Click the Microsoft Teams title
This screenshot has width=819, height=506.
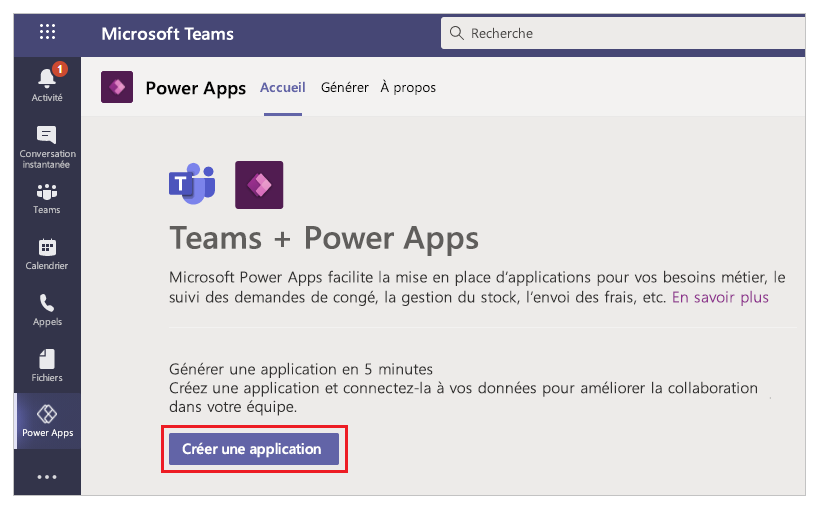click(x=168, y=34)
